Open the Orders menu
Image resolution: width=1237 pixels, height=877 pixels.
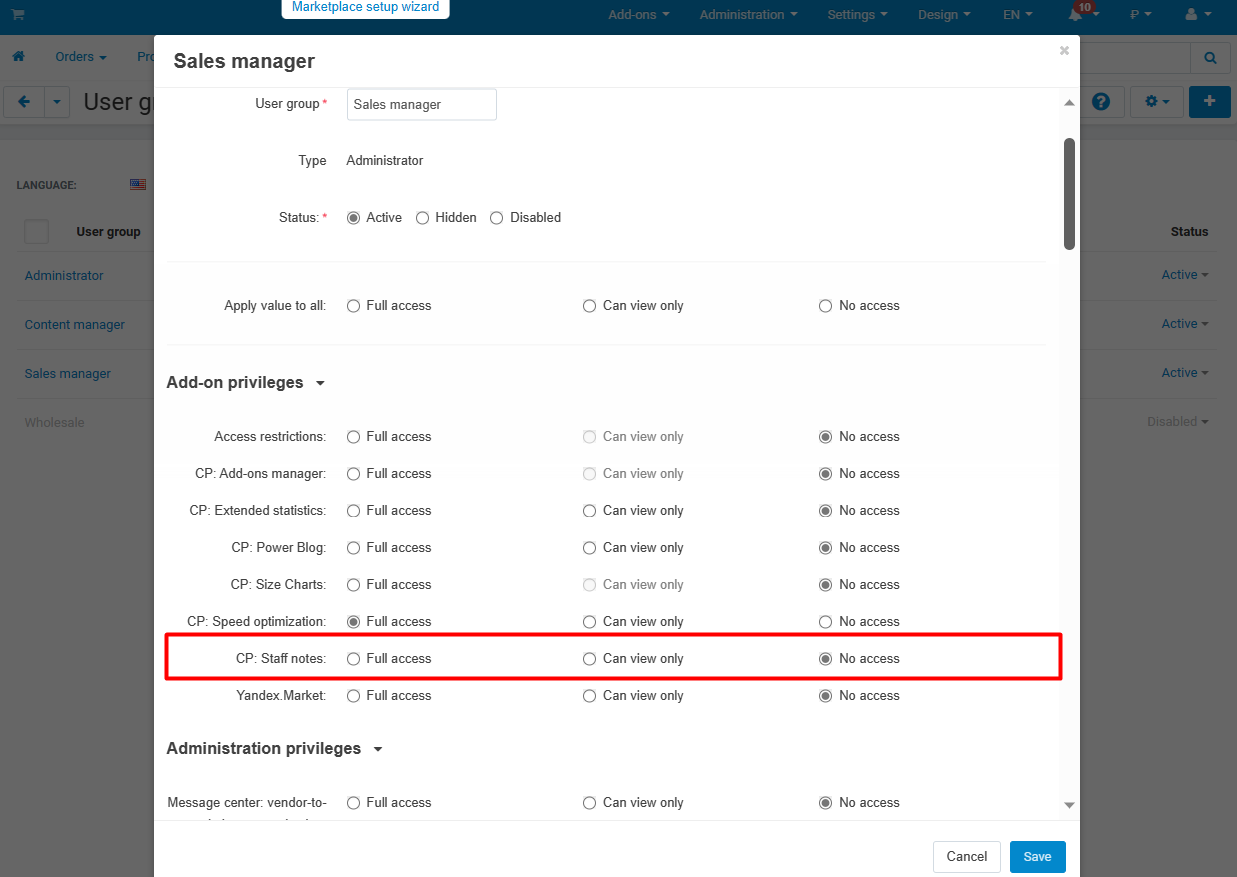pos(81,57)
